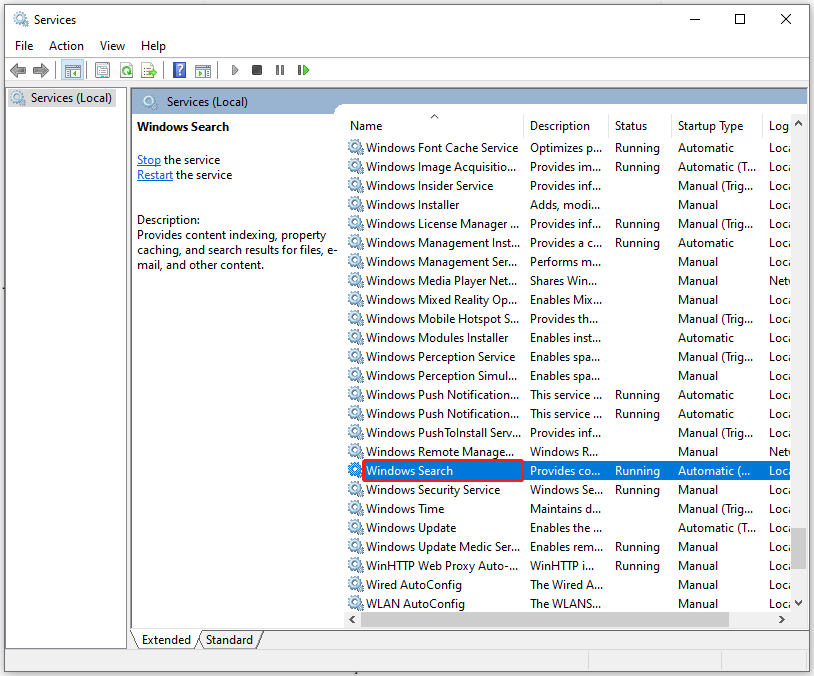Click the Refresh icon in the toolbar
The width and height of the screenshot is (814, 676).
[x=127, y=70]
